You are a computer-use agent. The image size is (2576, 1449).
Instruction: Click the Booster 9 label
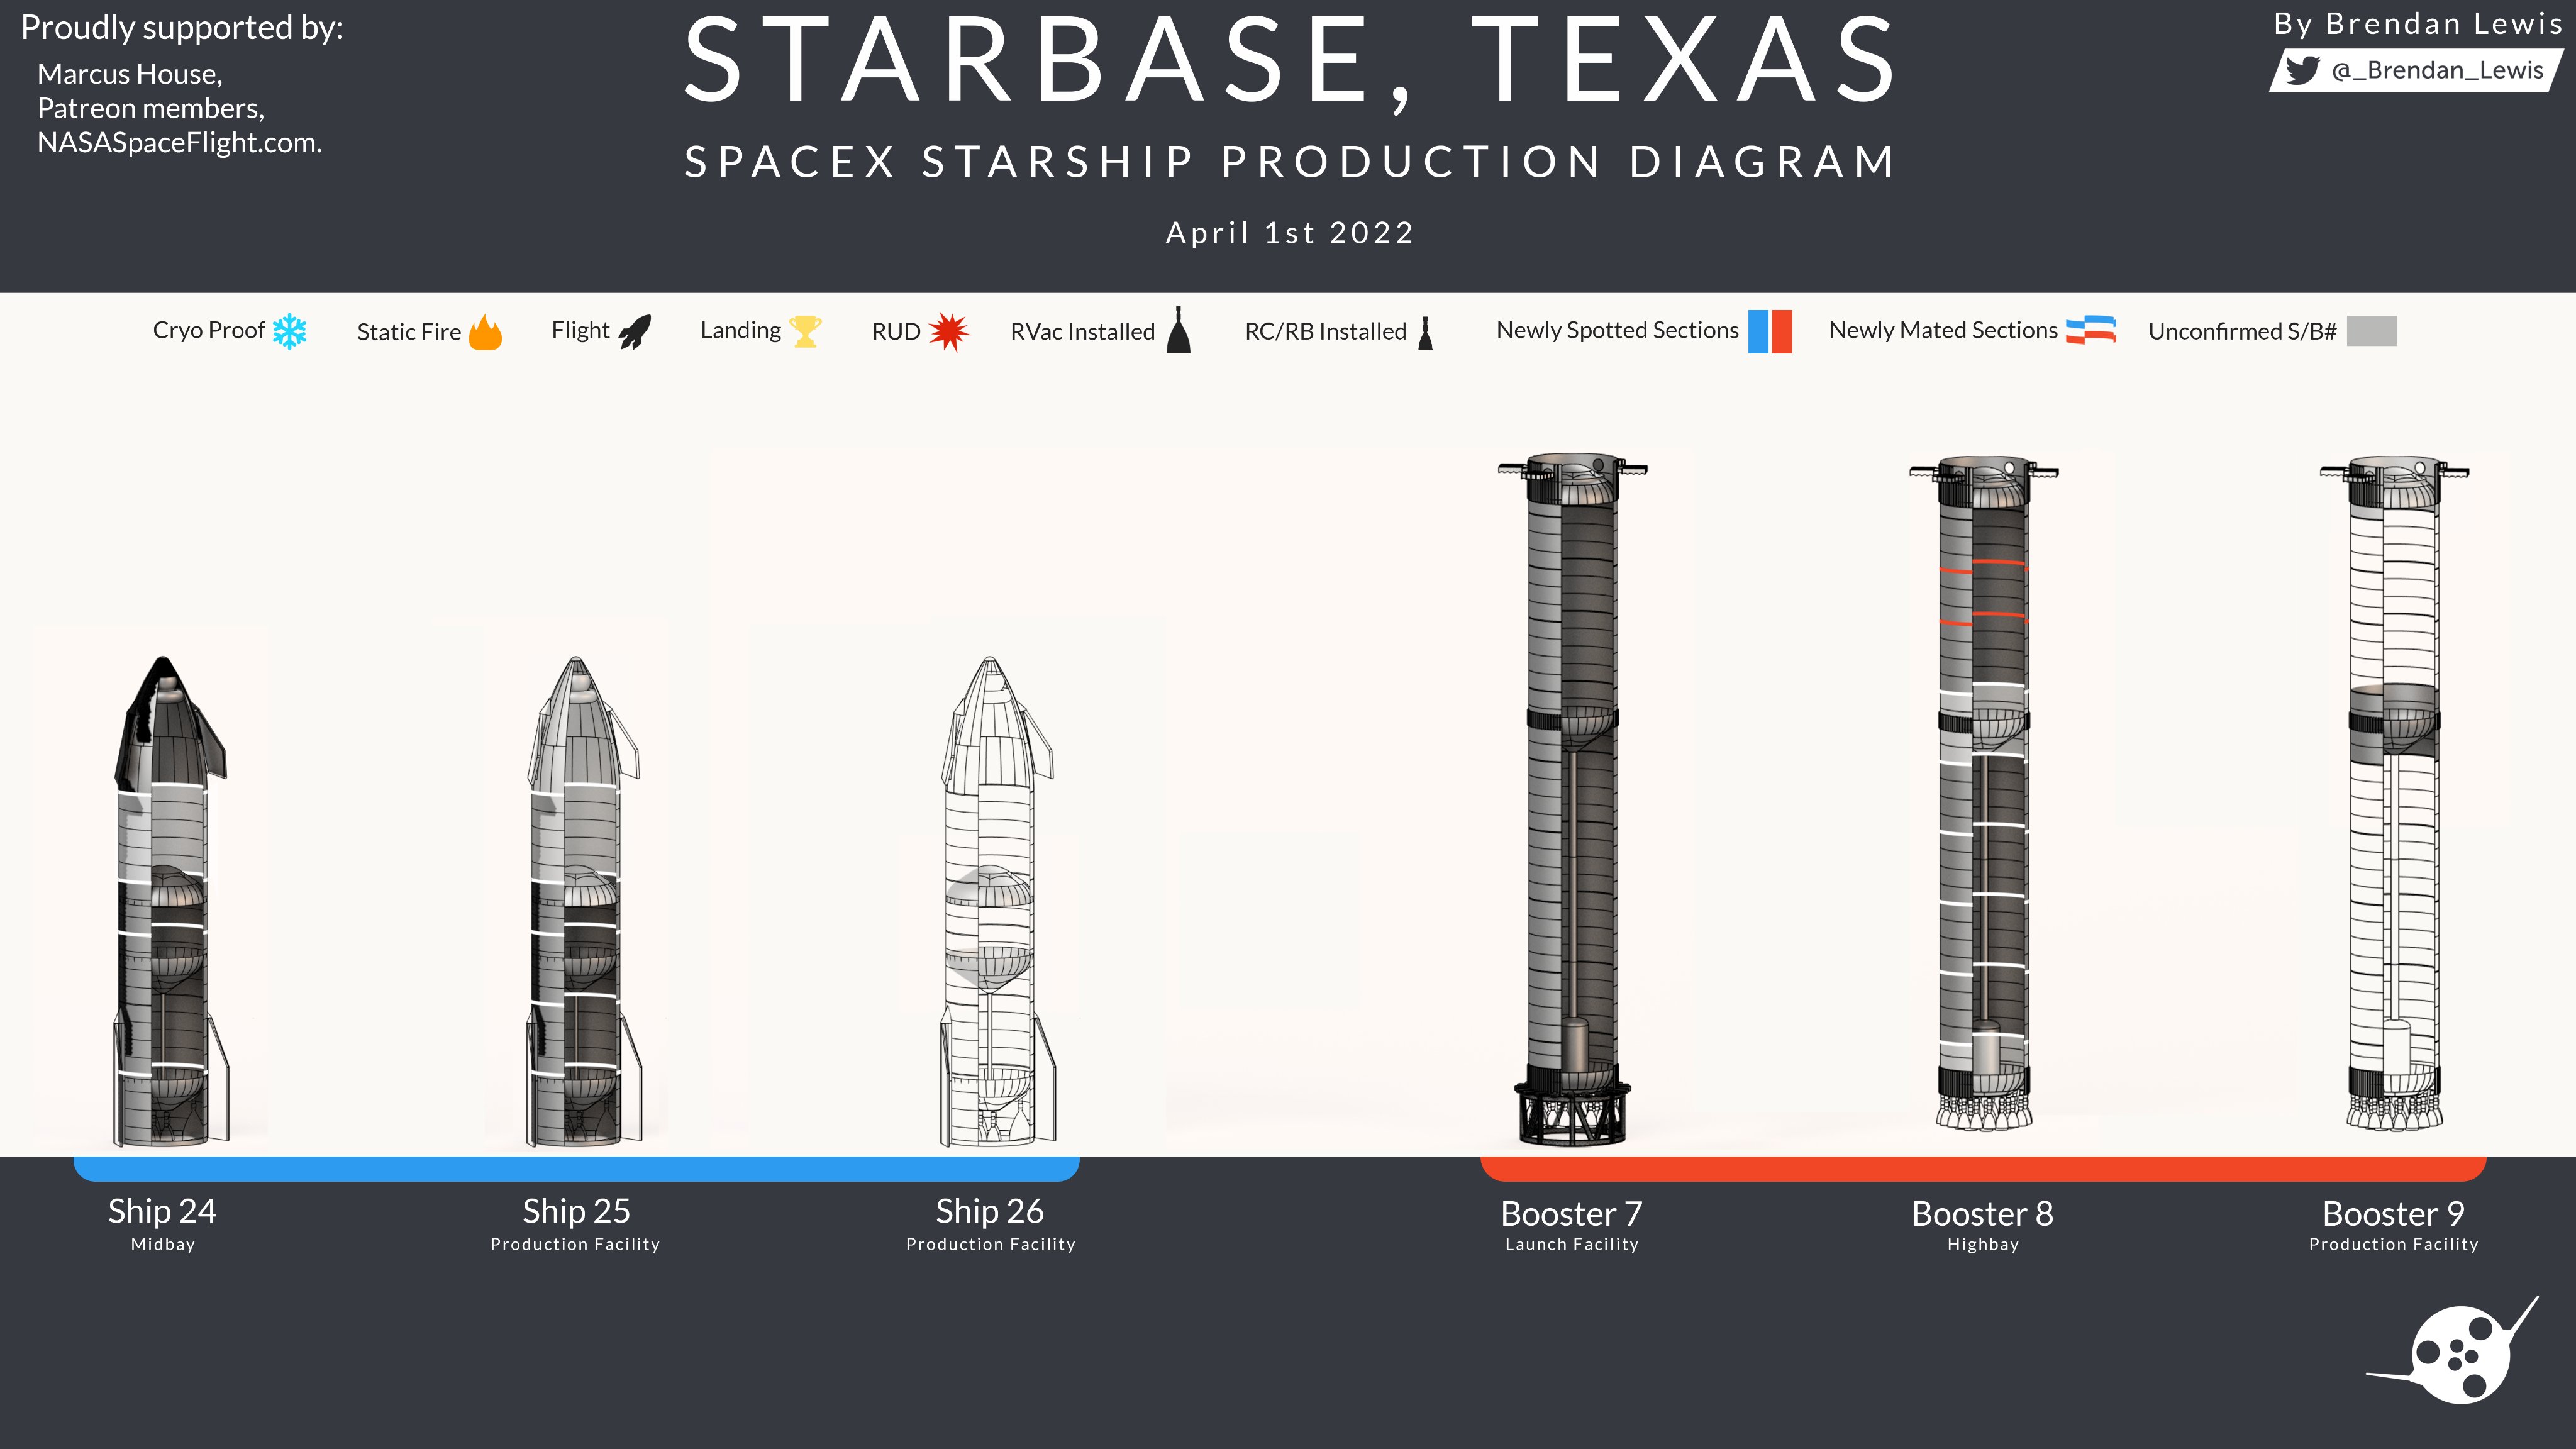(2393, 1213)
